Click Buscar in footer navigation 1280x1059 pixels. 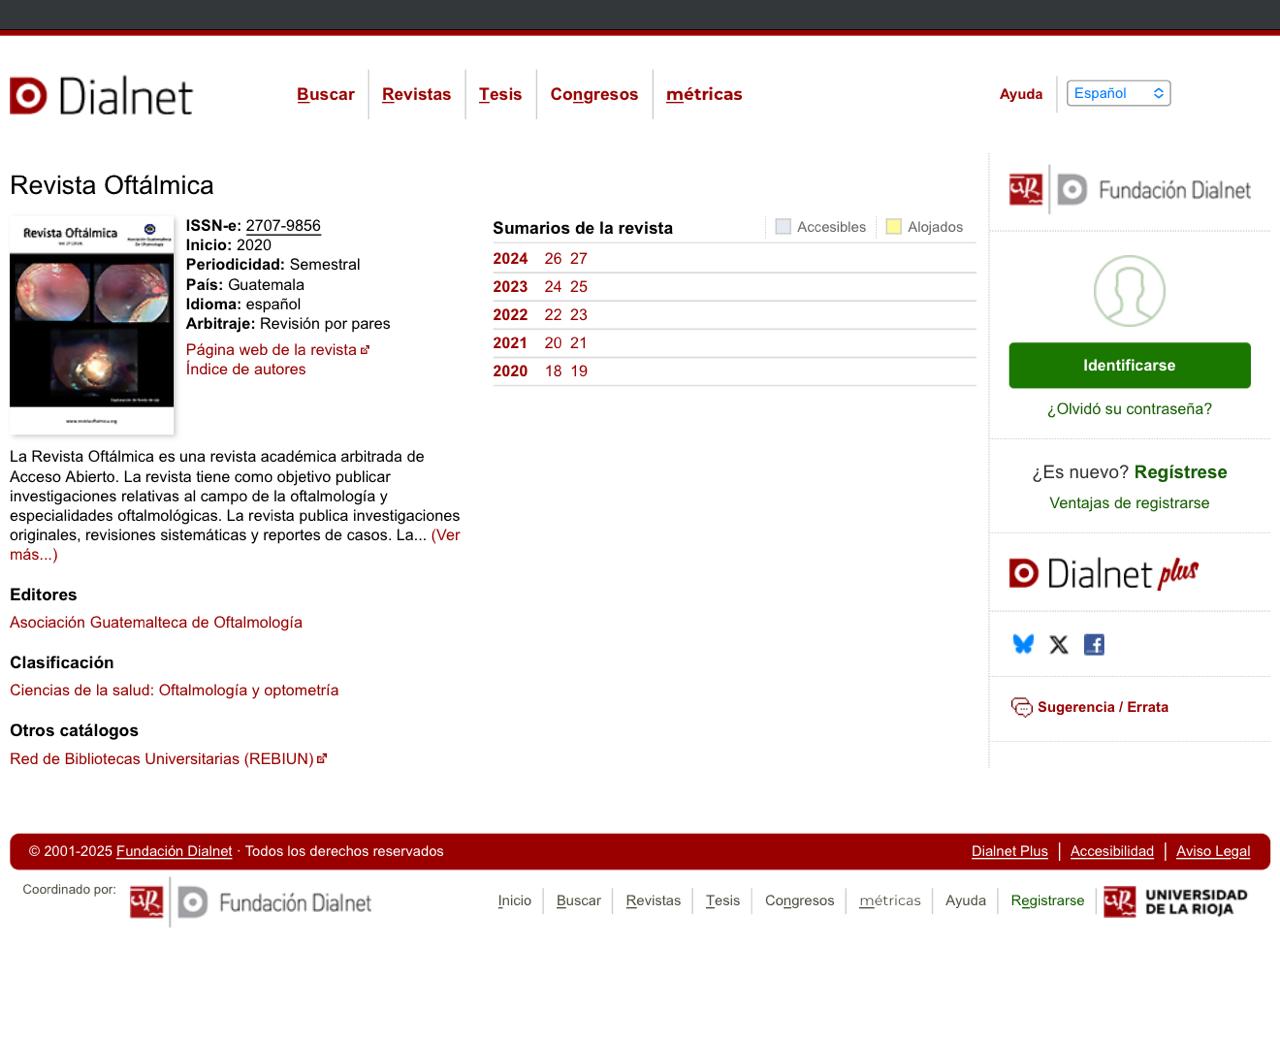(x=579, y=901)
